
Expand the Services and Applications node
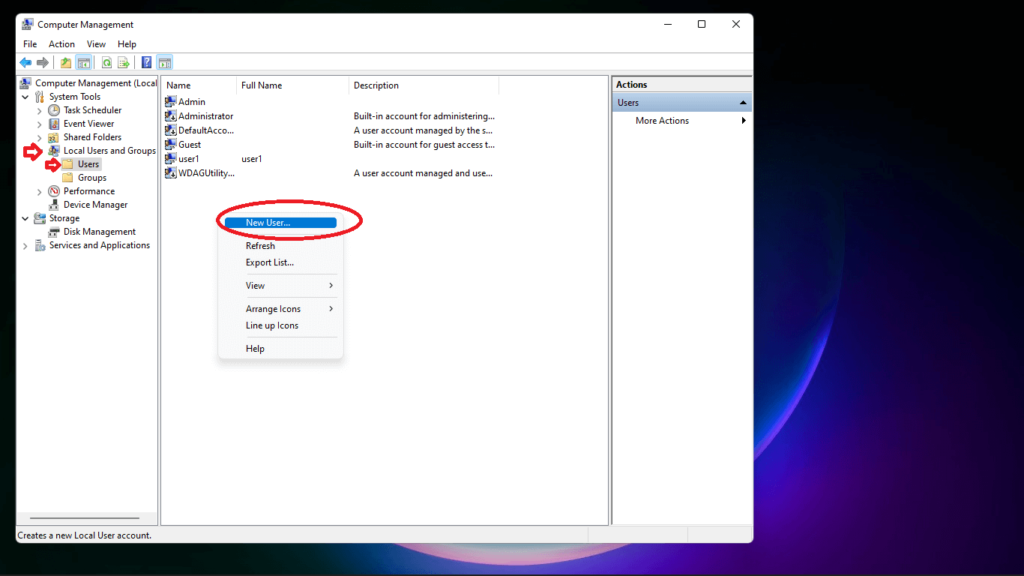click(x=25, y=246)
